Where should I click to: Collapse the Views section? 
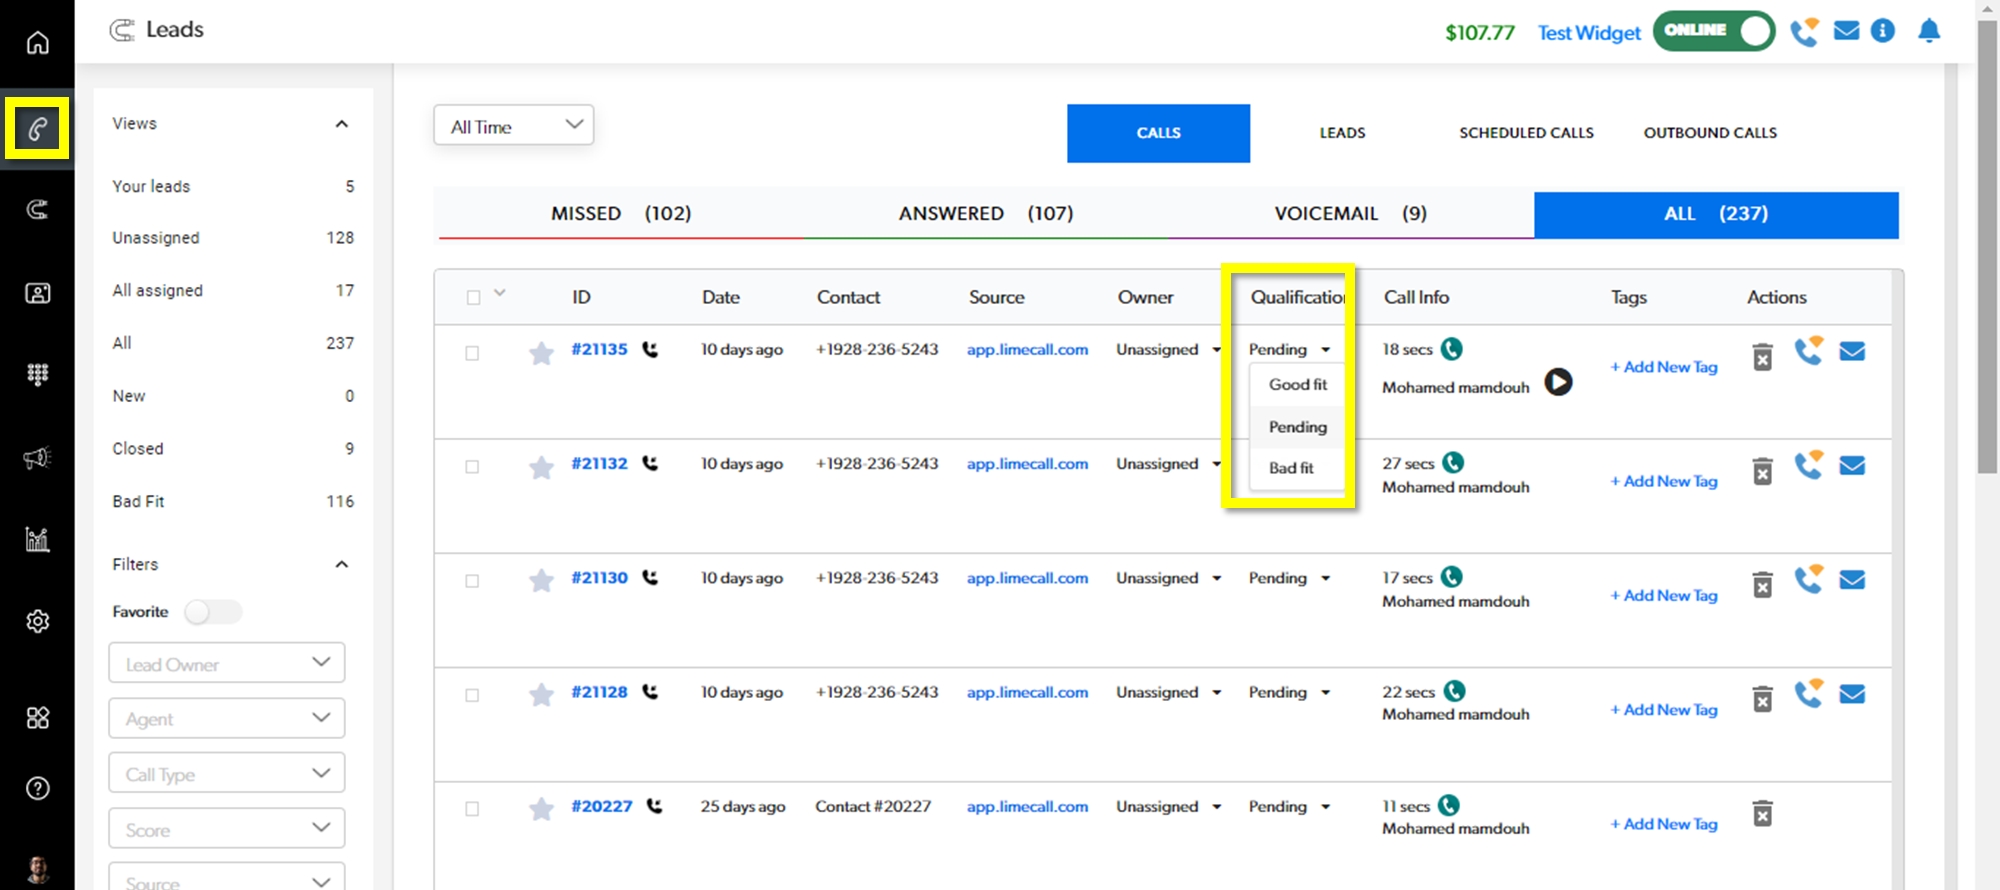[x=341, y=124]
